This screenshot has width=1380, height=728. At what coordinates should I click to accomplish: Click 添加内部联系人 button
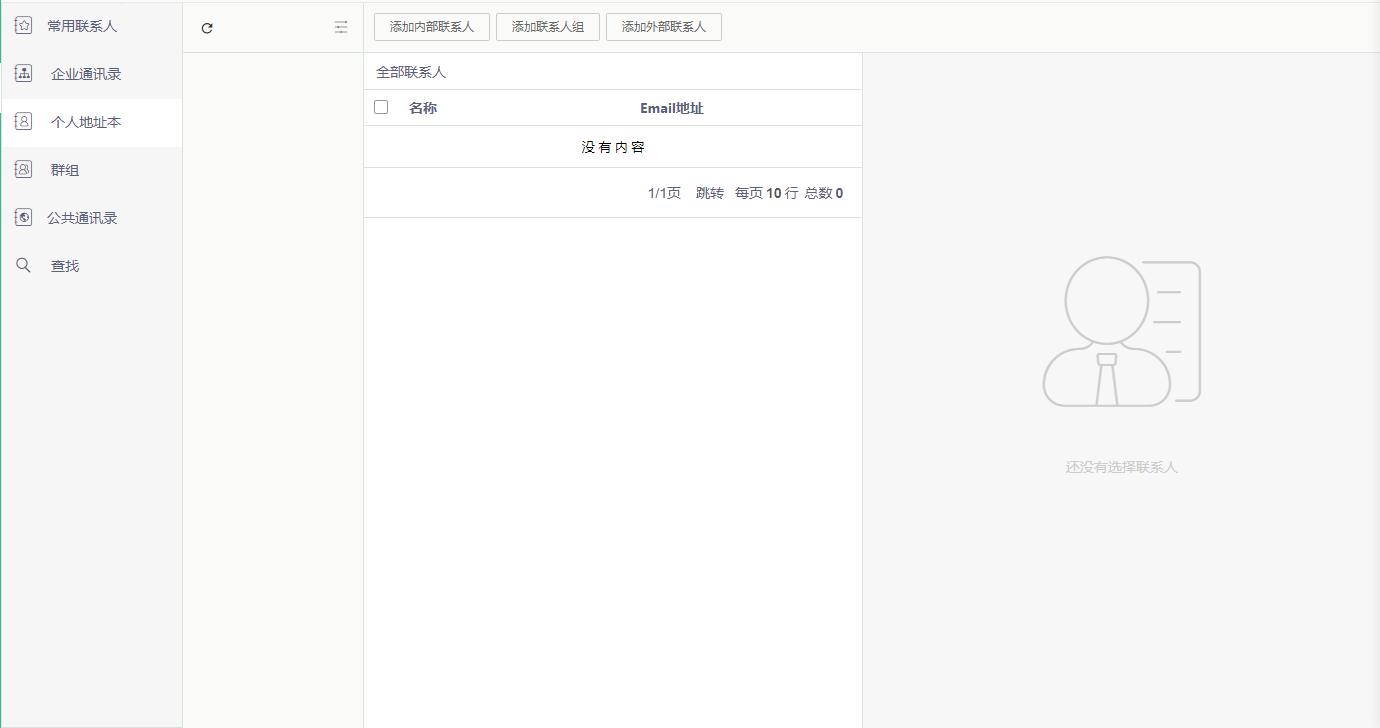tap(432, 27)
